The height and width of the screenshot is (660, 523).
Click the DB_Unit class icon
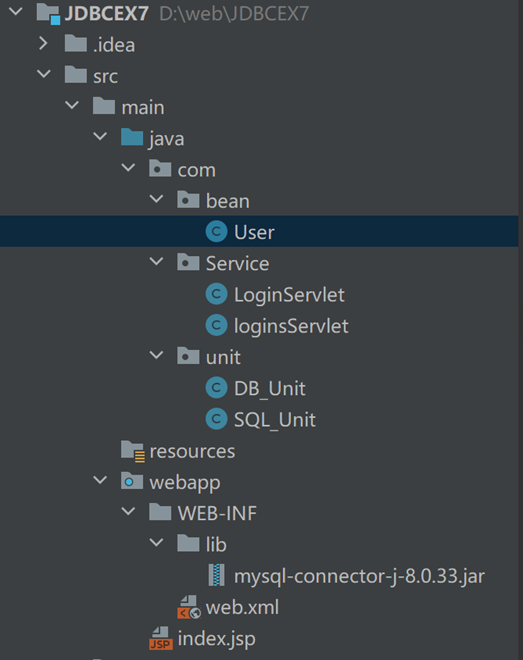216,388
